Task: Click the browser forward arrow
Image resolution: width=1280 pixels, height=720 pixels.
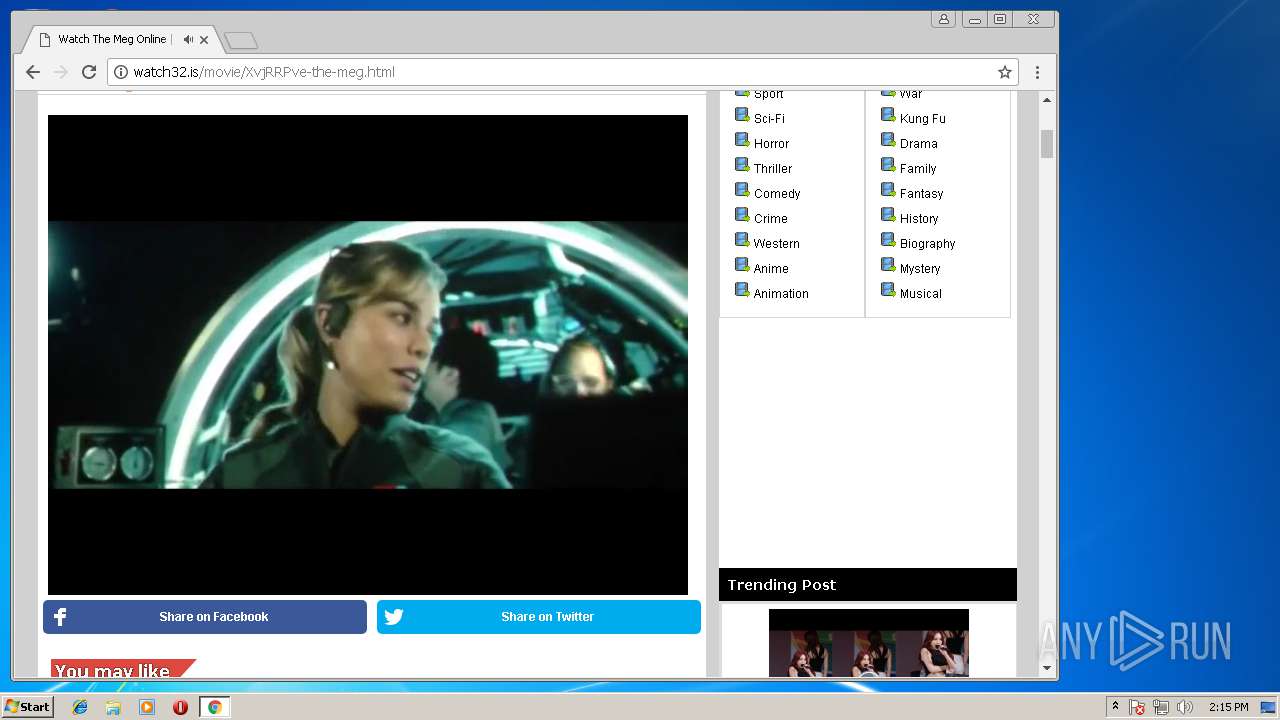Action: pos(60,72)
